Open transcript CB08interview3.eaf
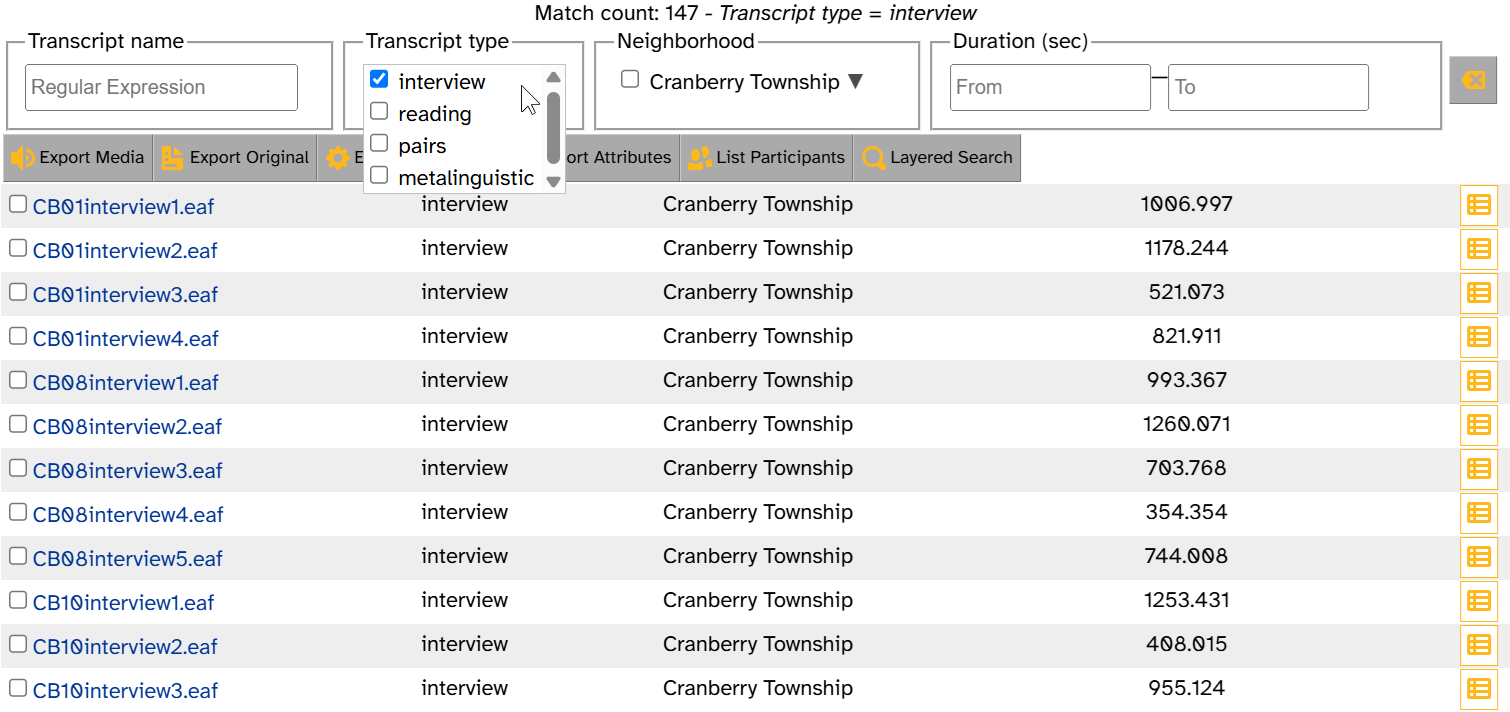 128,471
